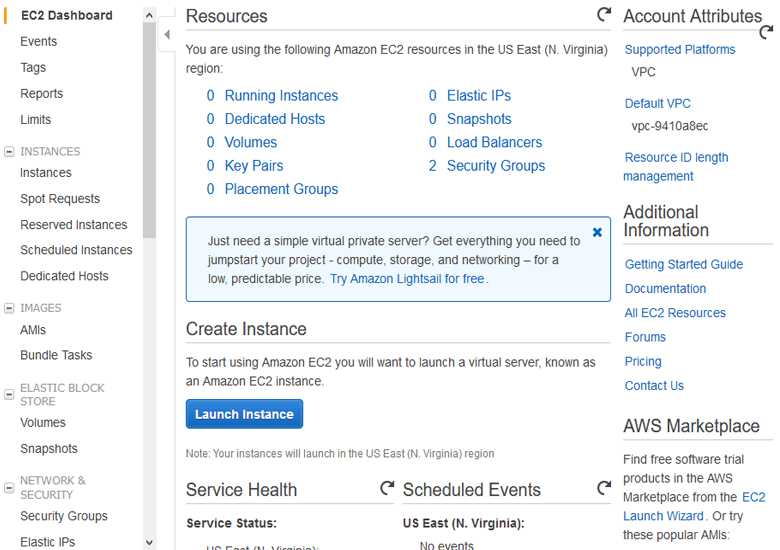Screen dimensions: 780x550
Task: Open Tags in the sidebar
Action: 33,68
